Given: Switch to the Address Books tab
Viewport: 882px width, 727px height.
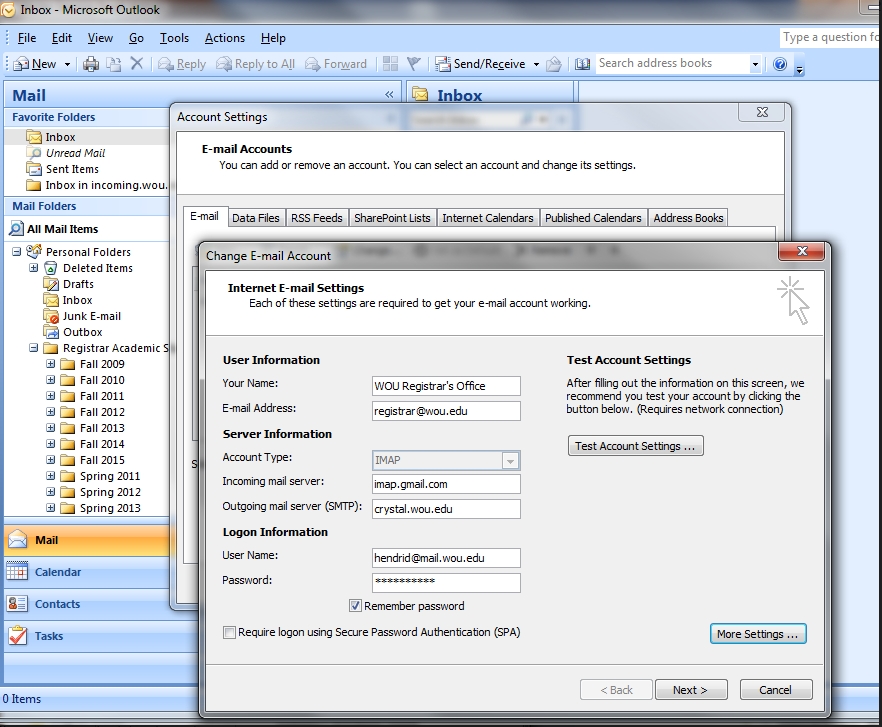Looking at the screenshot, I should (688, 218).
